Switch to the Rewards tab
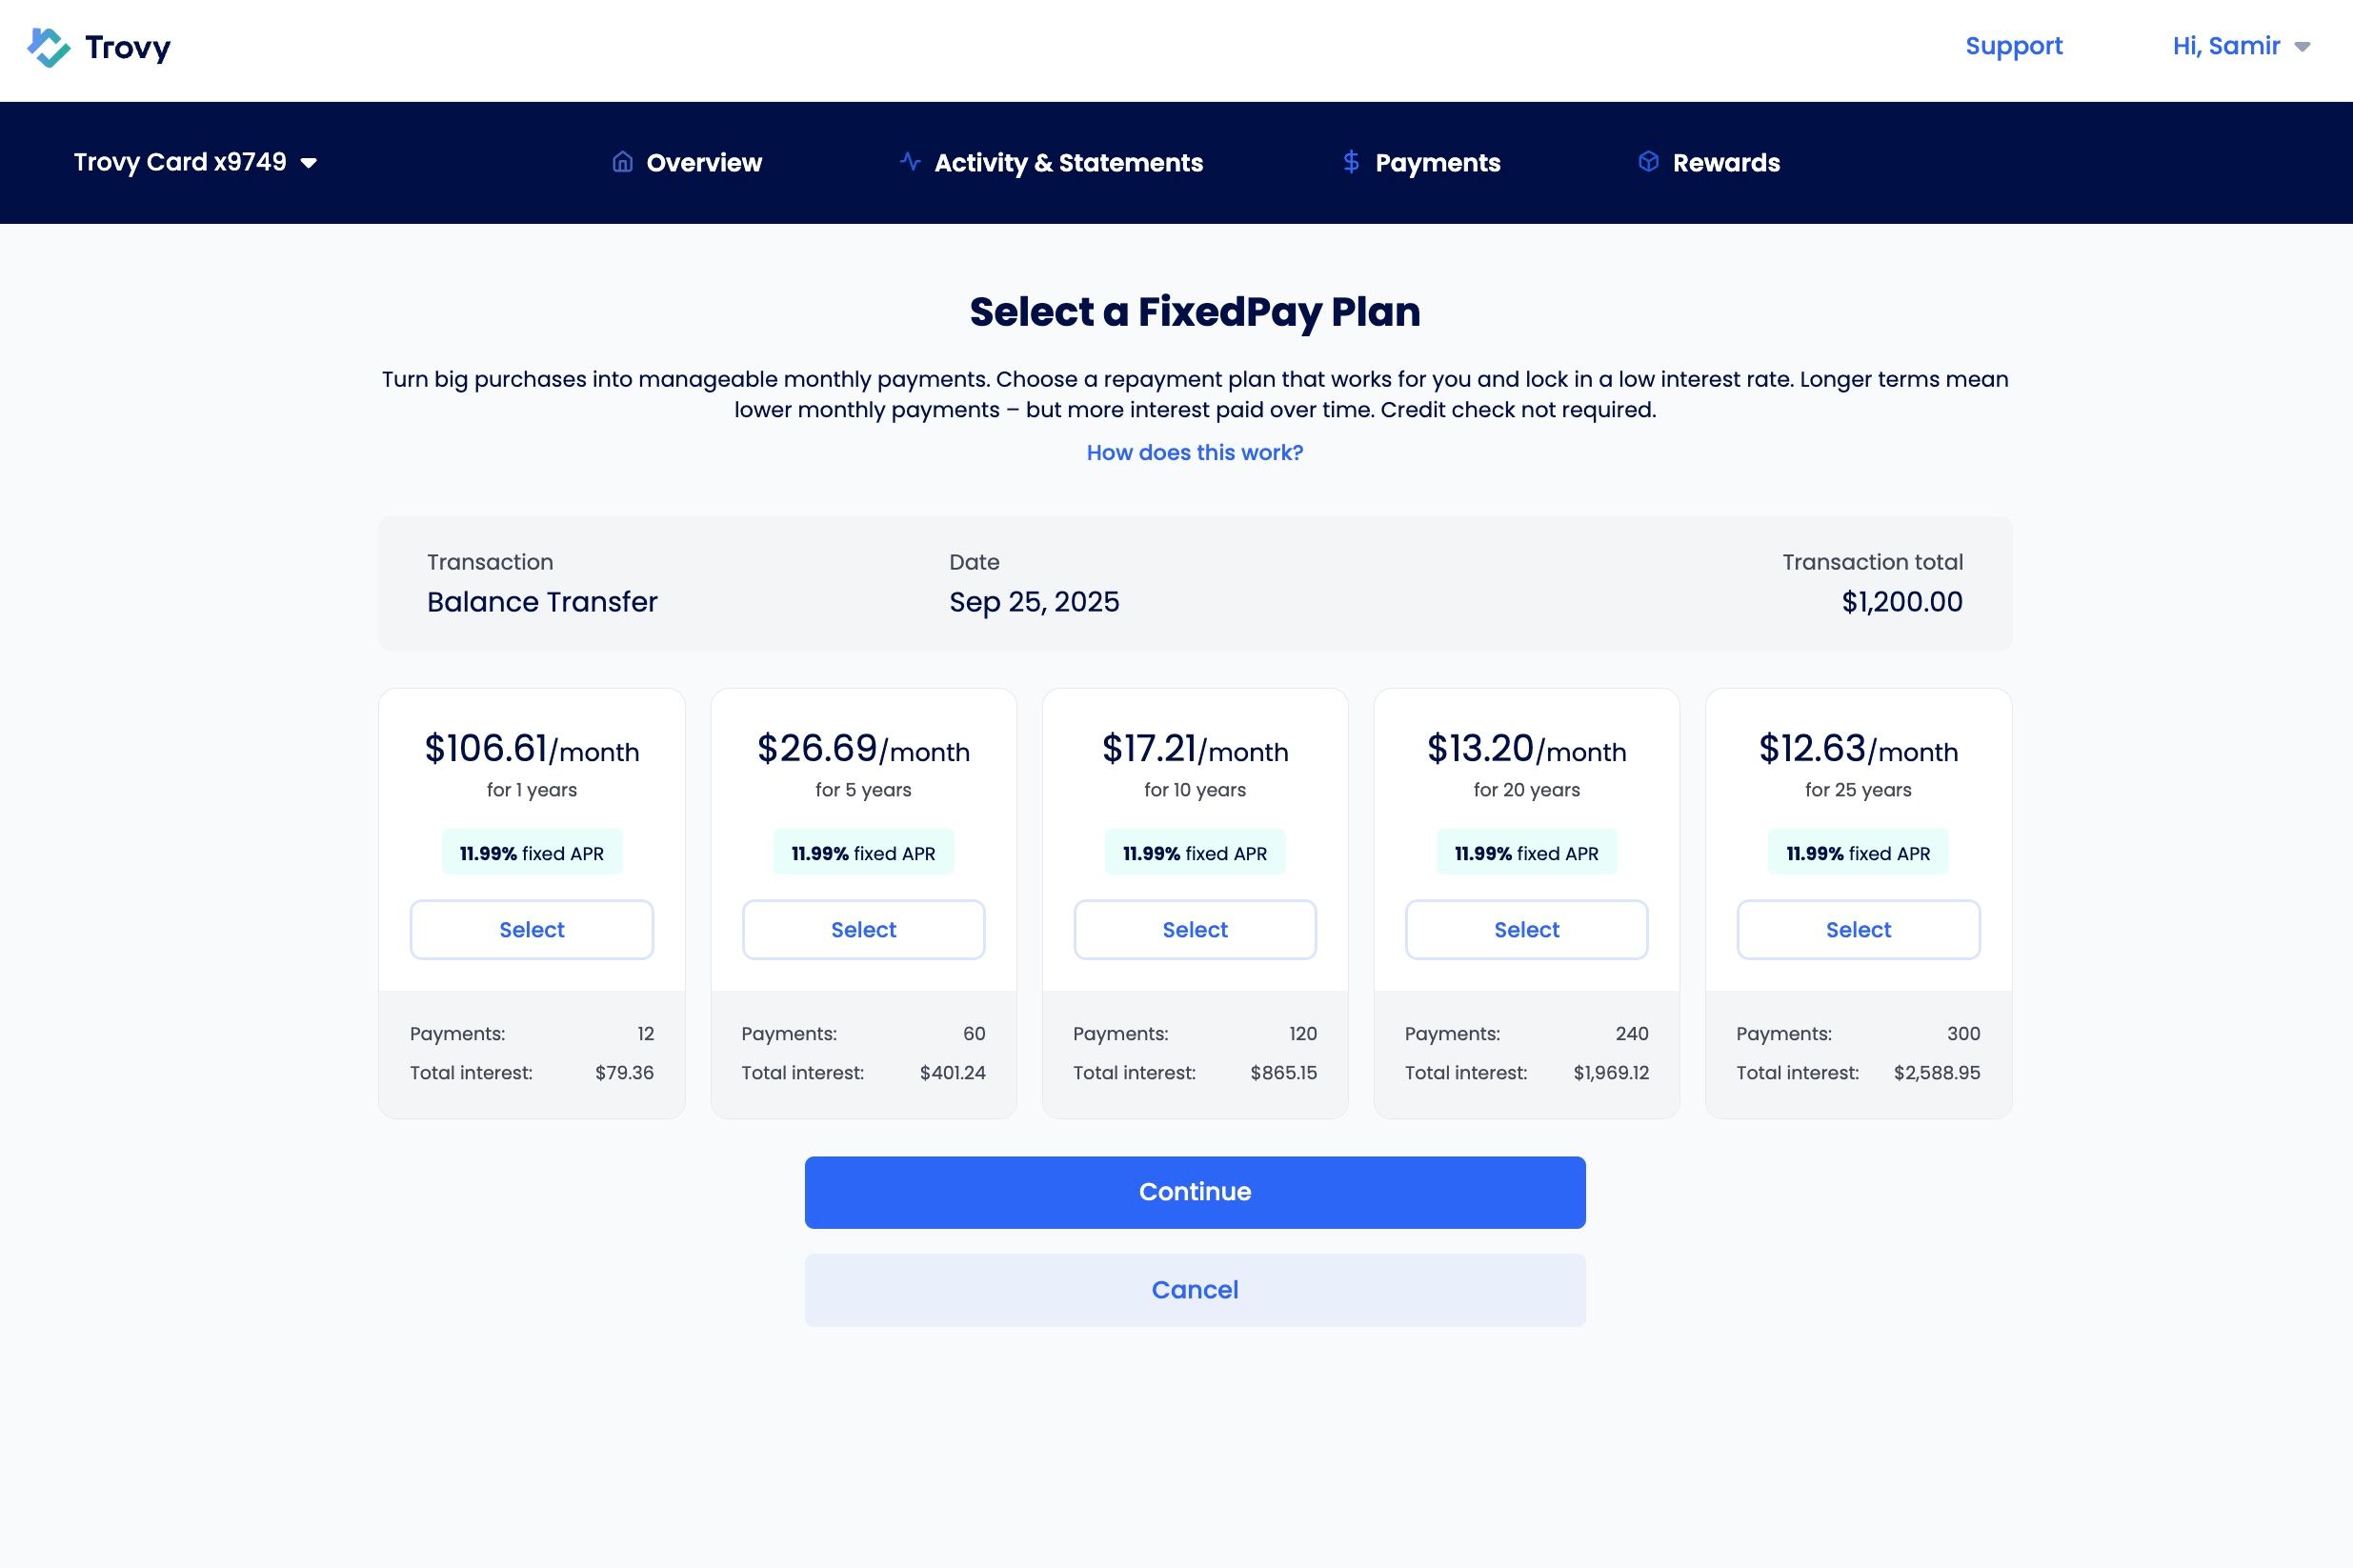This screenshot has height=1568, width=2353. (x=1725, y=163)
